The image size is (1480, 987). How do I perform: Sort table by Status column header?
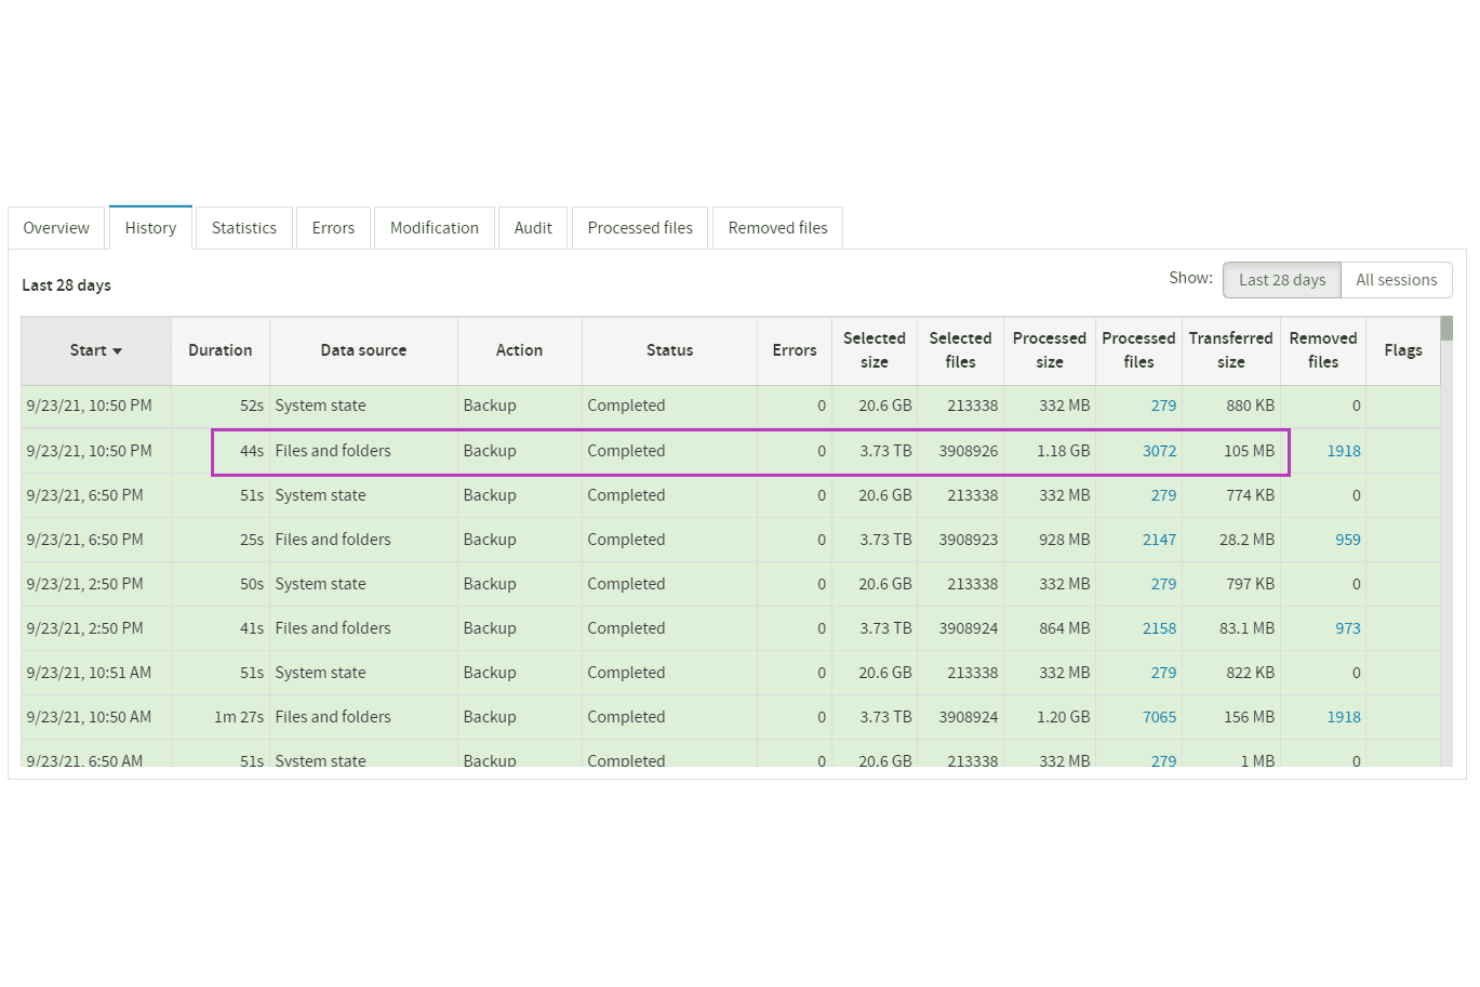click(x=669, y=350)
